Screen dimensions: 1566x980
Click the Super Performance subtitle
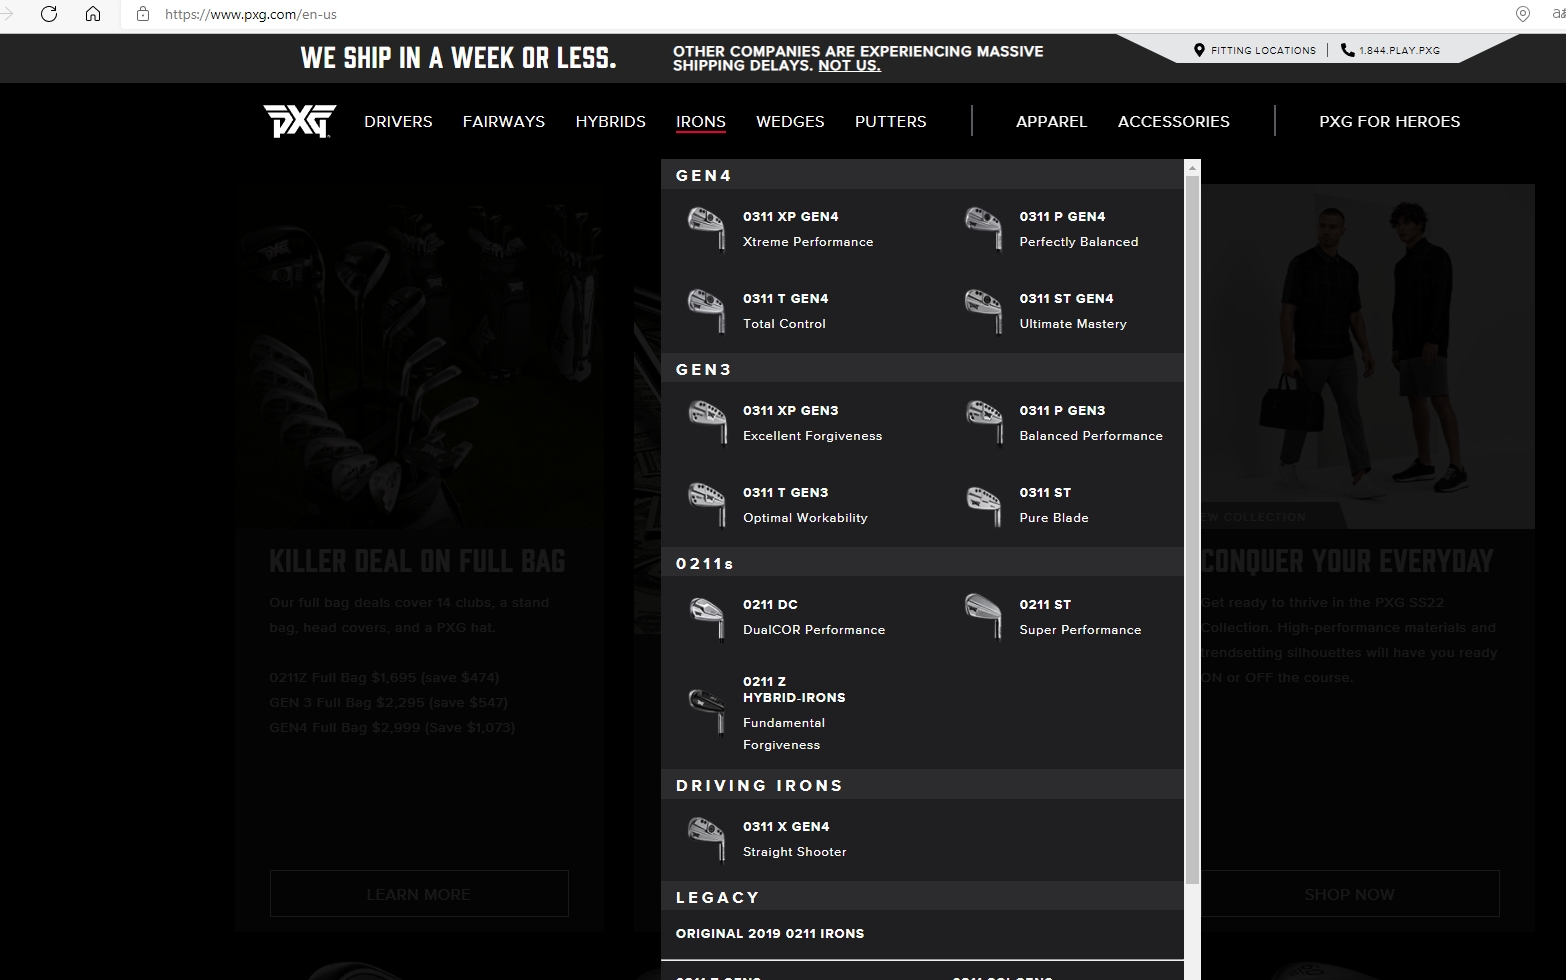coord(1080,630)
